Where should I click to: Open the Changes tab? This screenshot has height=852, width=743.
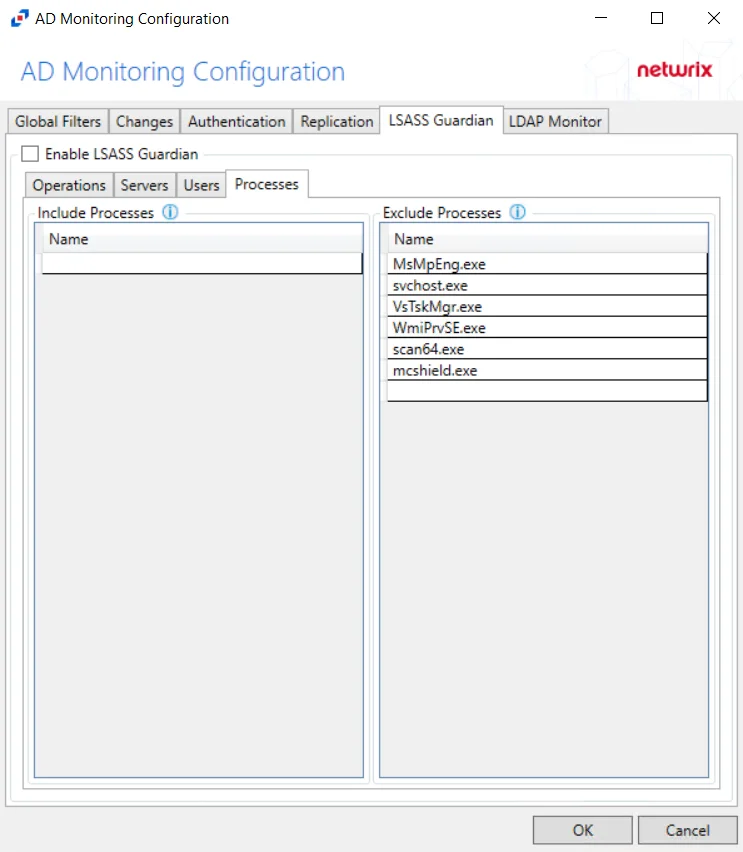coord(144,121)
